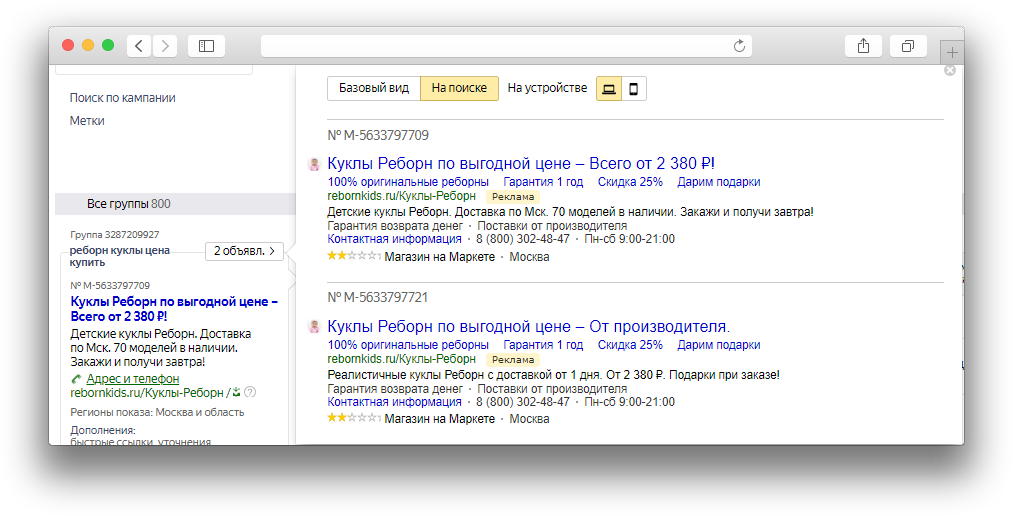Click Дарим подарки in second ad
Screen dimensions: 1013x516
(718, 345)
